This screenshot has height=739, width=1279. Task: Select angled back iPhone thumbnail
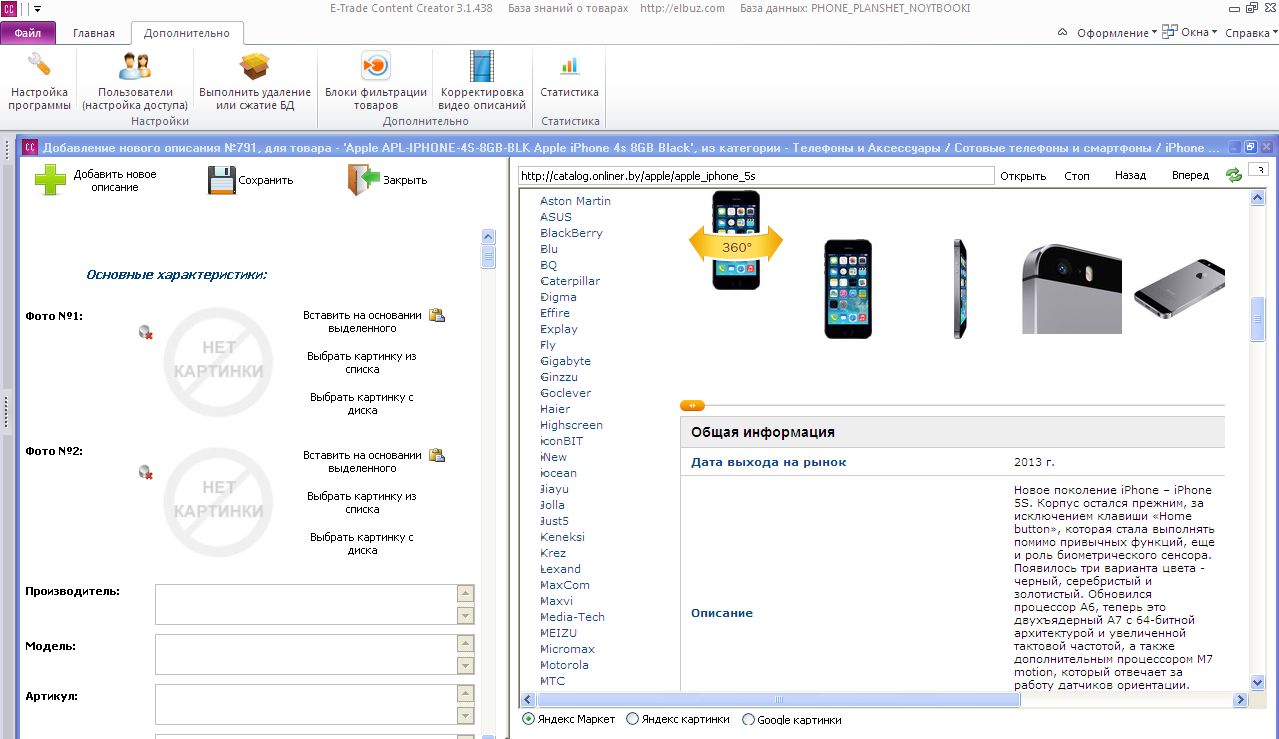[1179, 289]
